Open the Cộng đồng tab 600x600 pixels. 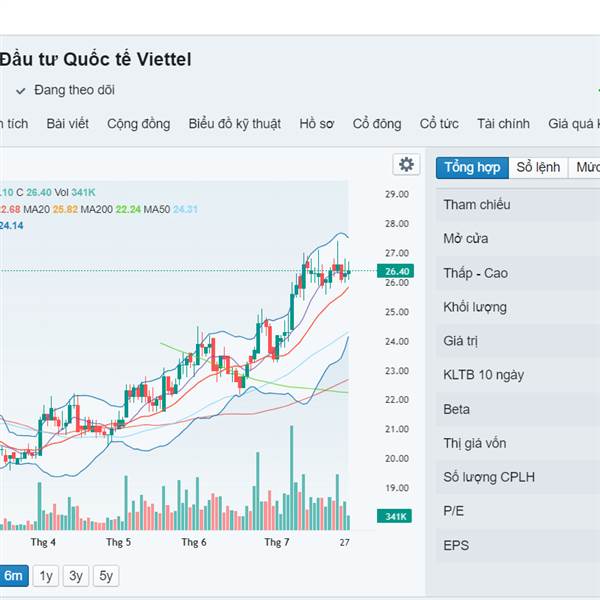click(139, 124)
